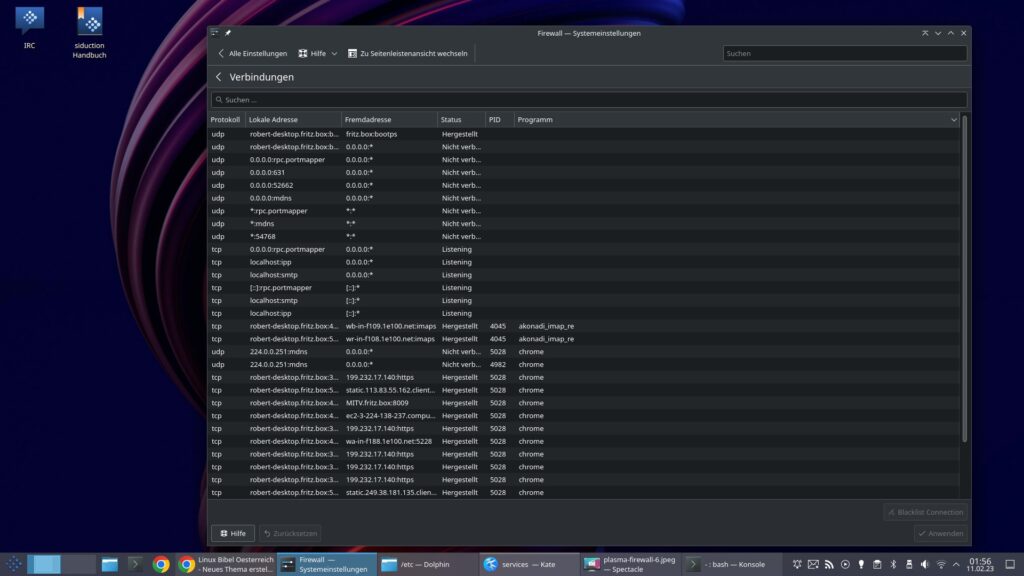The image size is (1024, 576).
Task: Open the notifications bell in system tray
Action: [x=797, y=564]
